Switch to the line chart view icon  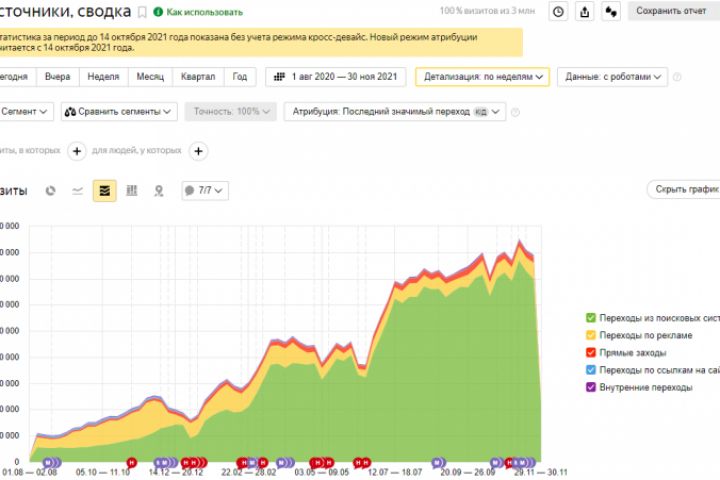coord(78,191)
